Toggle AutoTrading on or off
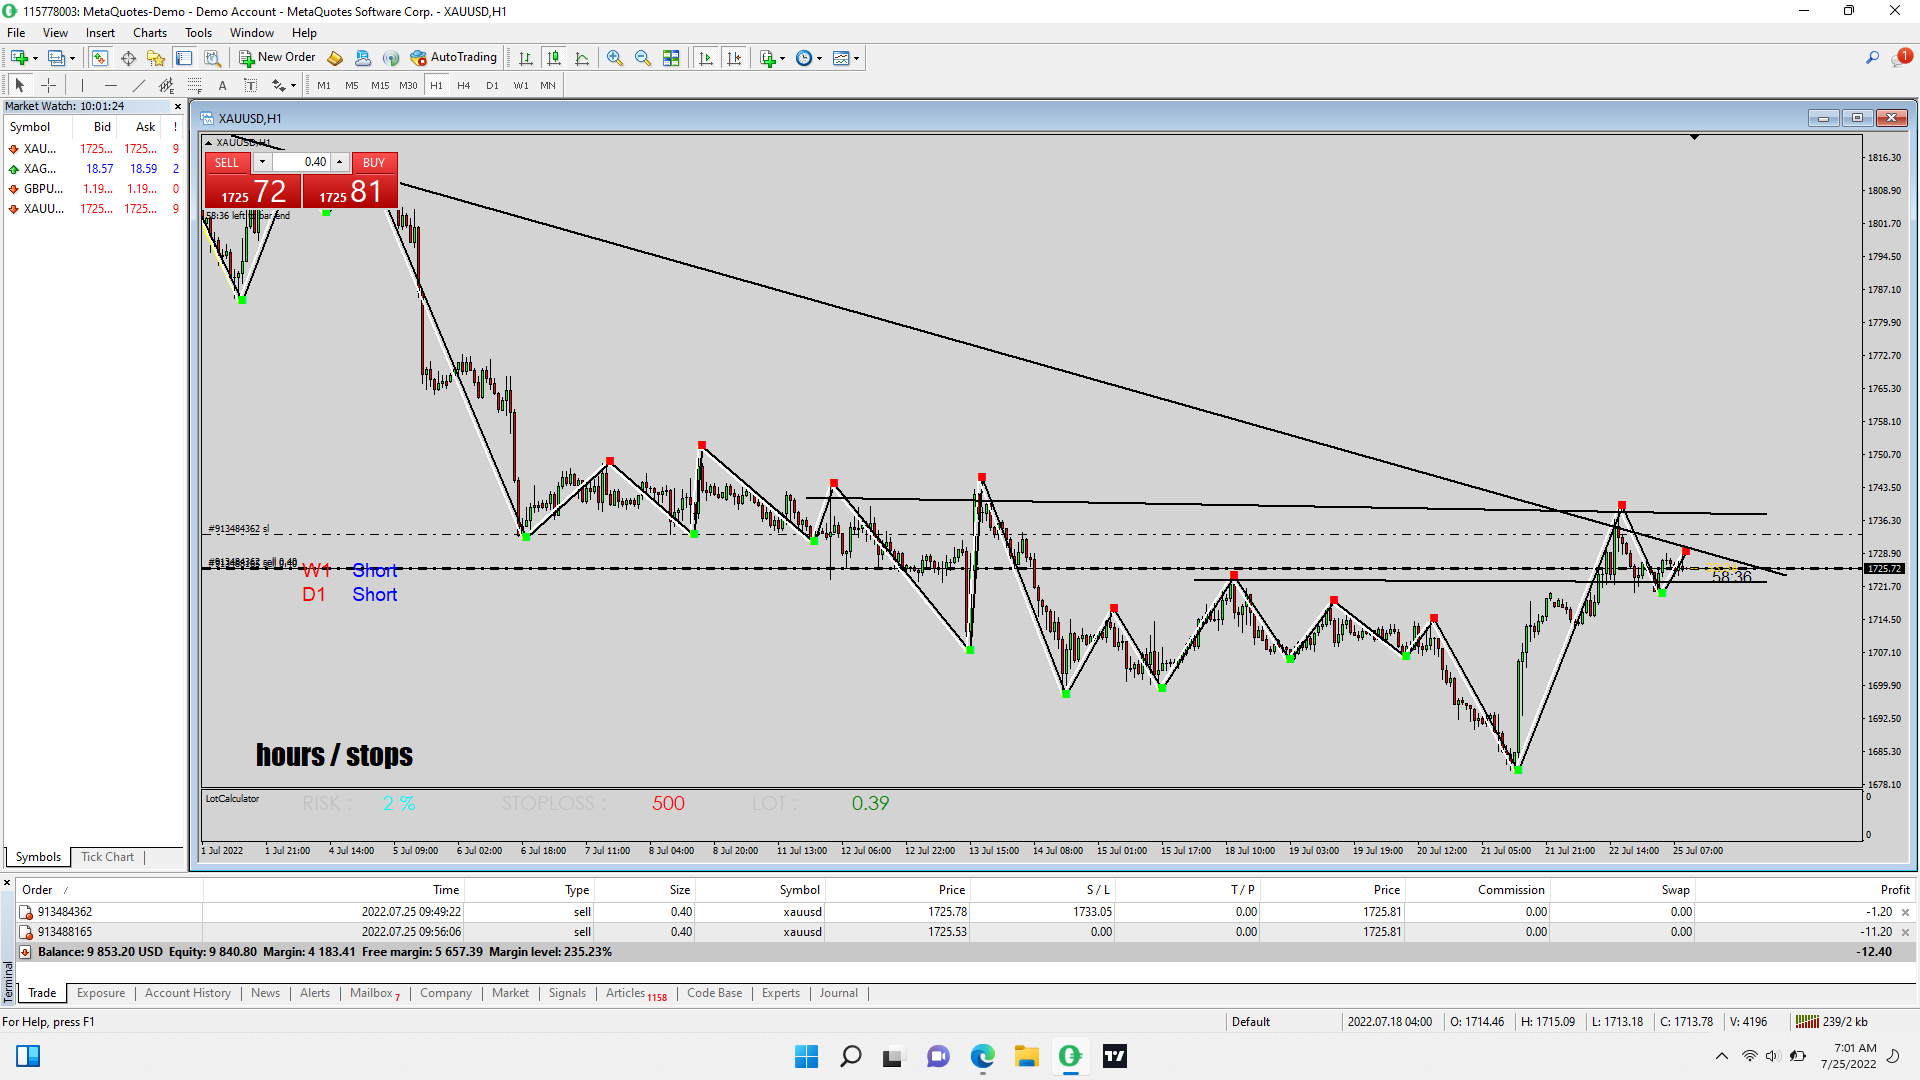The width and height of the screenshot is (1920, 1080). (453, 58)
